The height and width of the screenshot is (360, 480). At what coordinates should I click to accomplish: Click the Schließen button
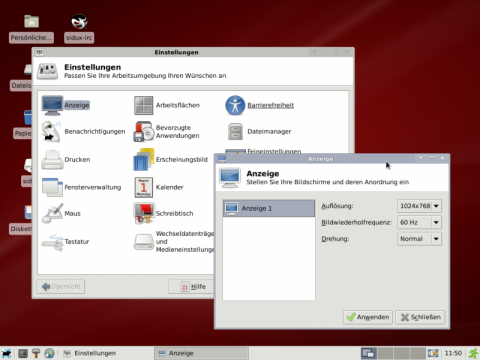coord(420,317)
